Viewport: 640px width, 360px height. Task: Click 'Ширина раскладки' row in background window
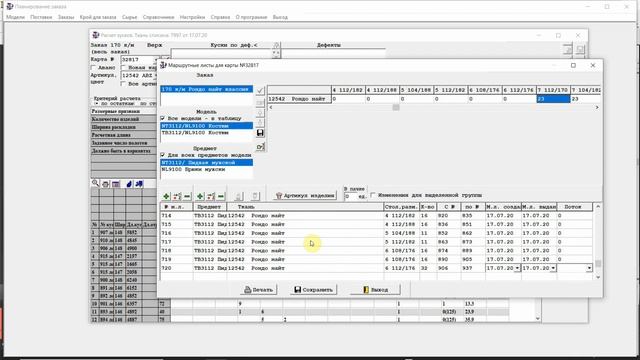point(123,127)
